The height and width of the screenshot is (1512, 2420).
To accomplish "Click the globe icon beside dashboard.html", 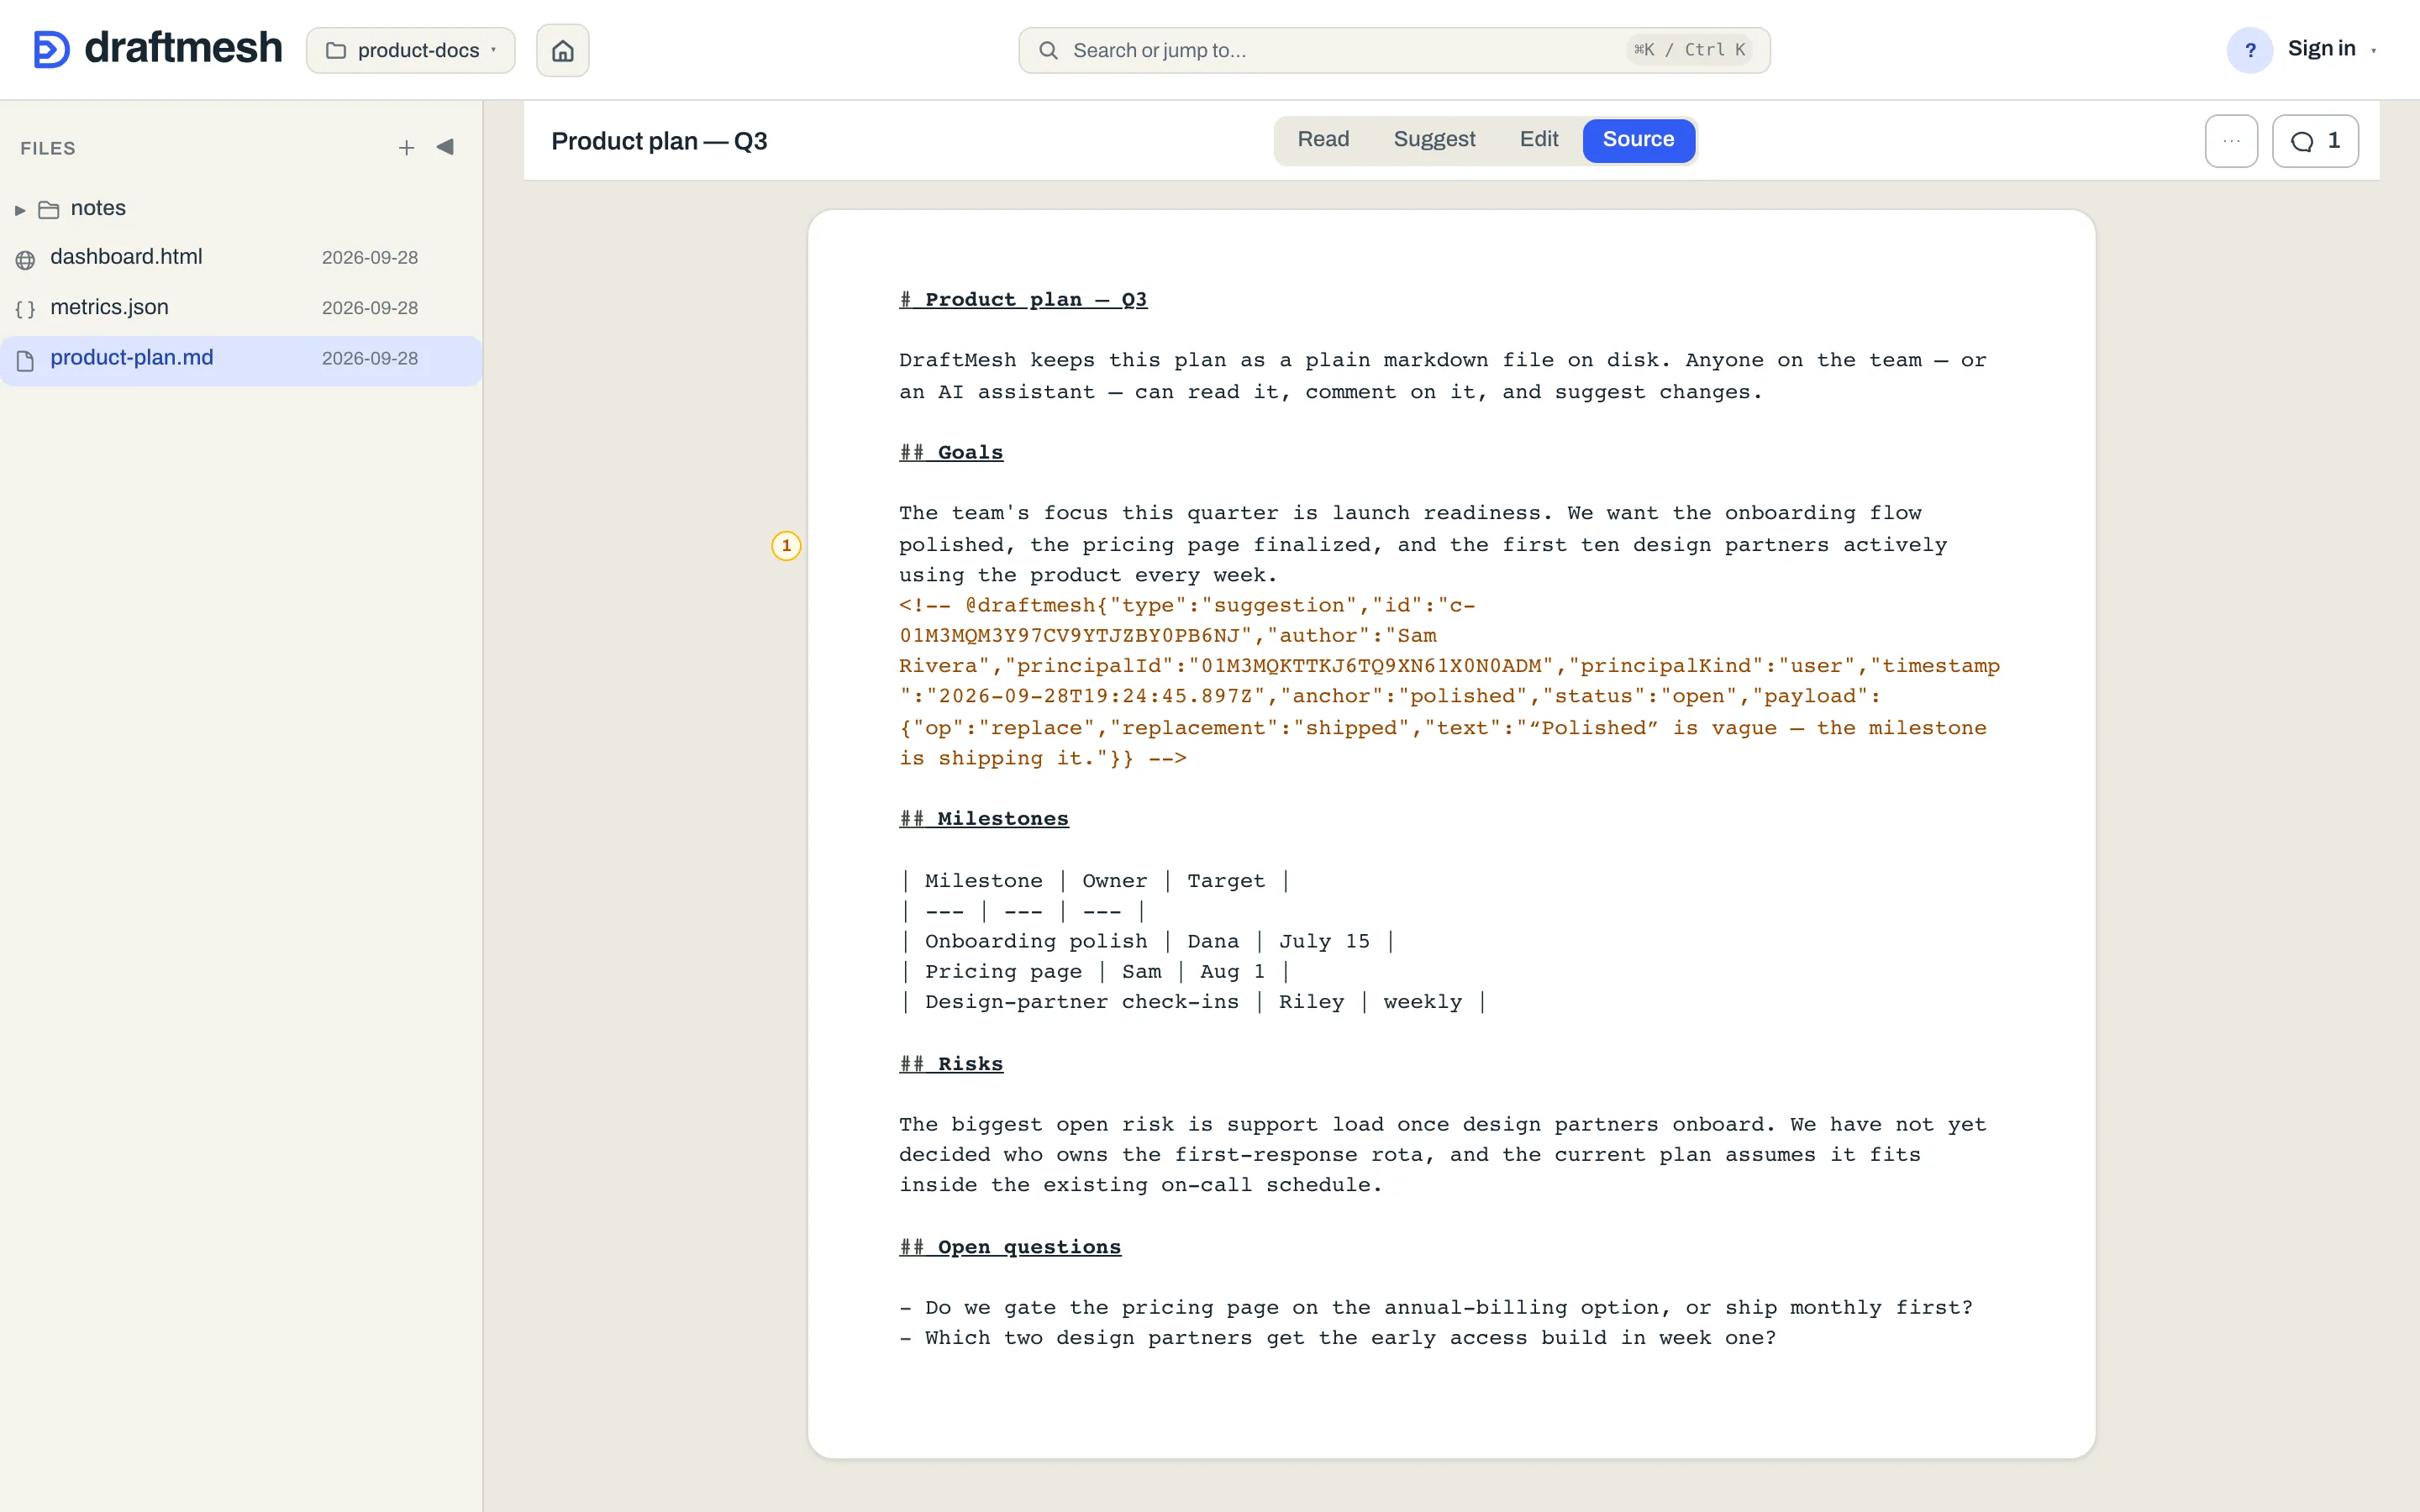I will tap(26, 260).
